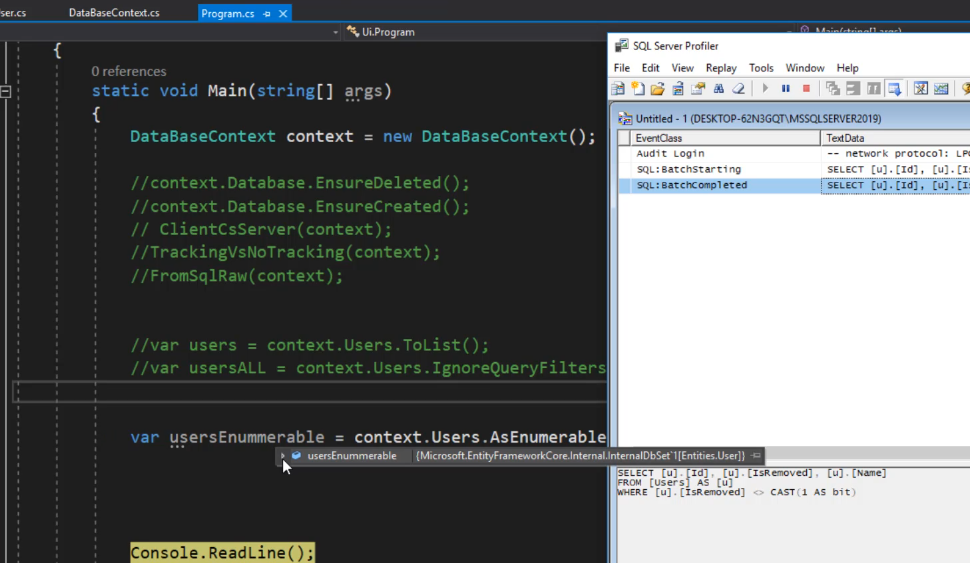Click FROM [Users] AS [u] line
This screenshot has width=970, height=563.
675,483
